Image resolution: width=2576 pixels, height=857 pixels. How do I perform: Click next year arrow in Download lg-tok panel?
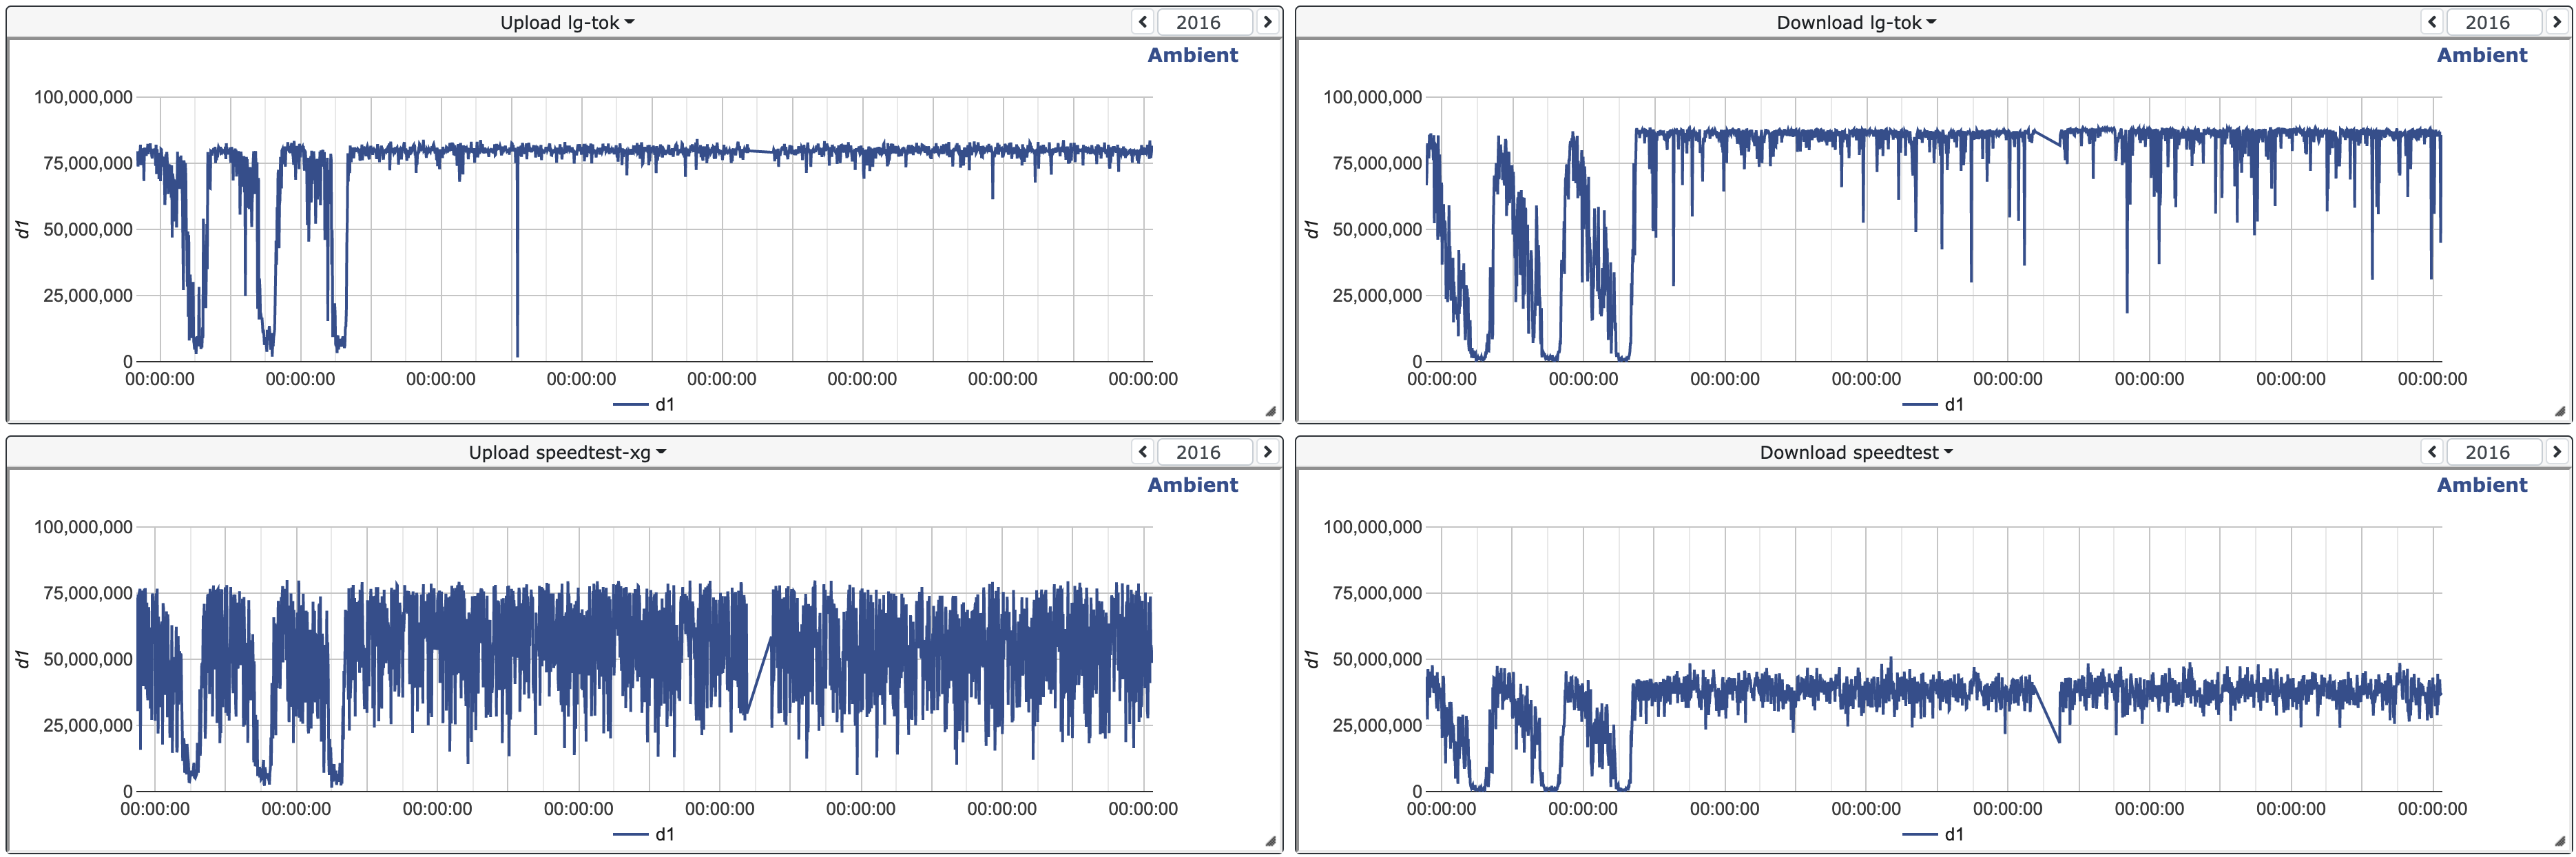[x=2556, y=22]
